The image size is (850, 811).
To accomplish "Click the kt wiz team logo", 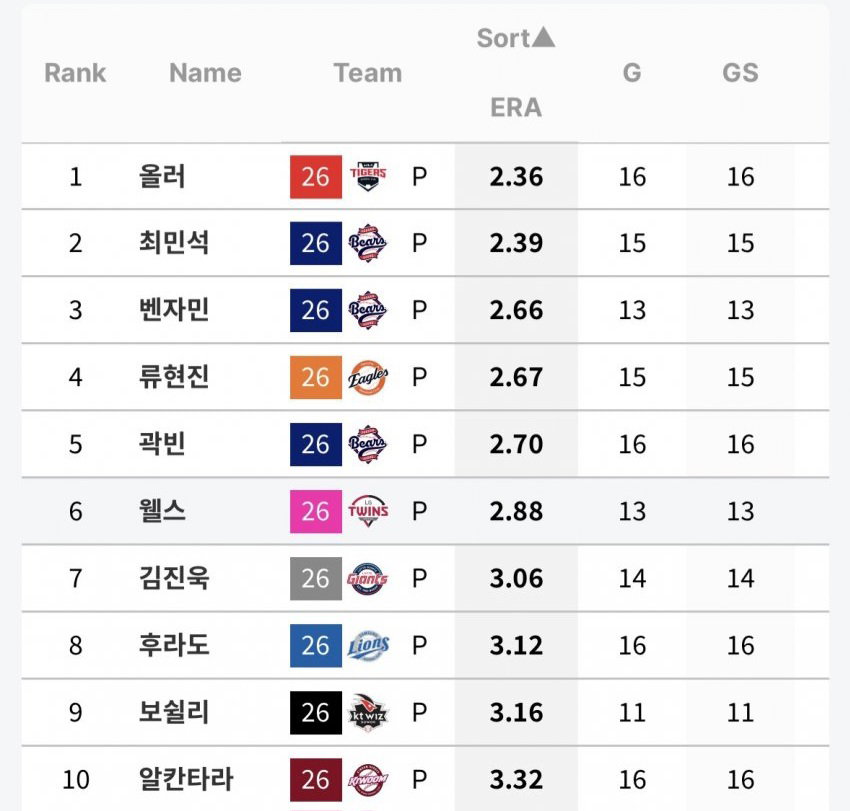I will [x=368, y=712].
